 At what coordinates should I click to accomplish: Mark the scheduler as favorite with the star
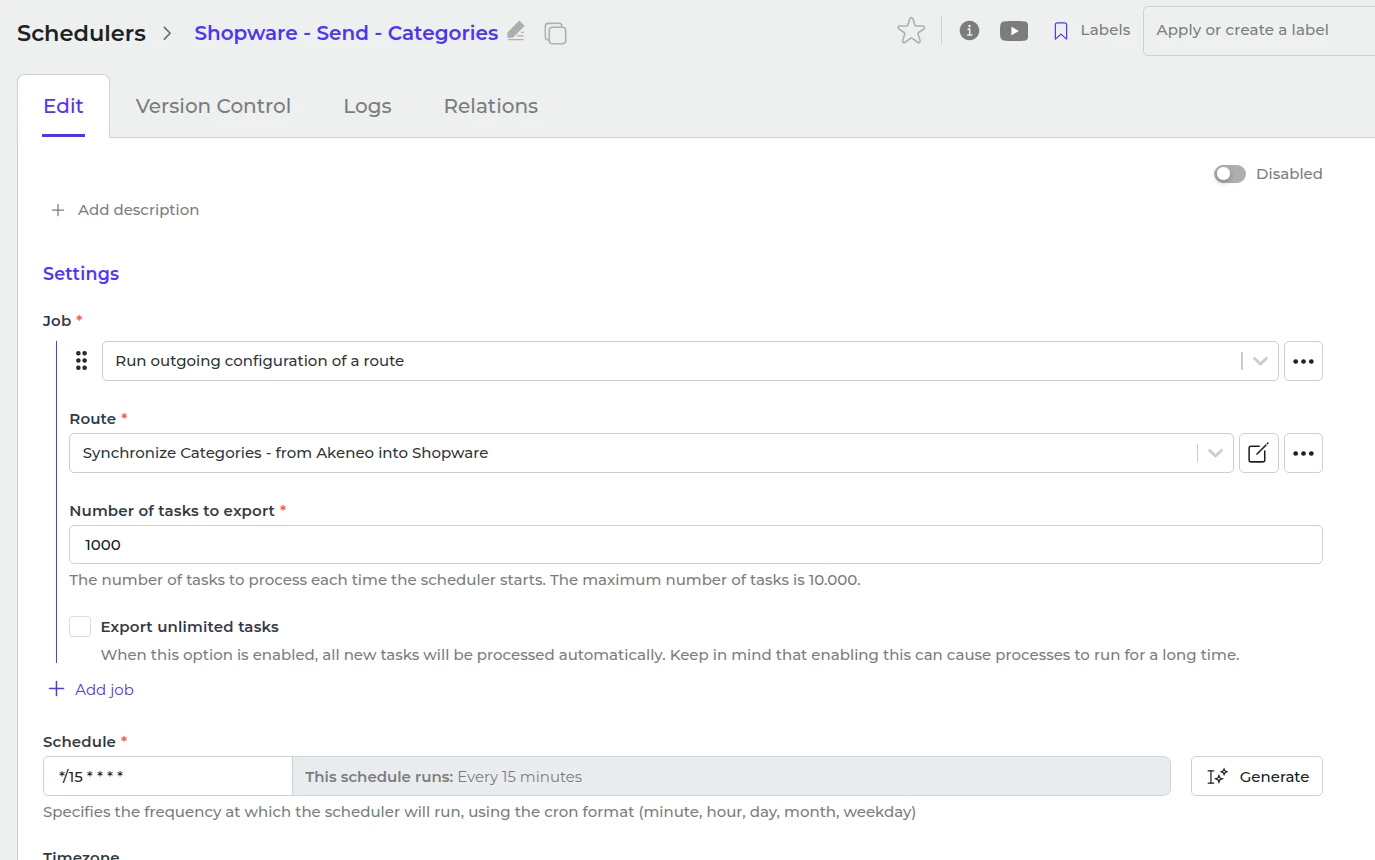click(911, 31)
